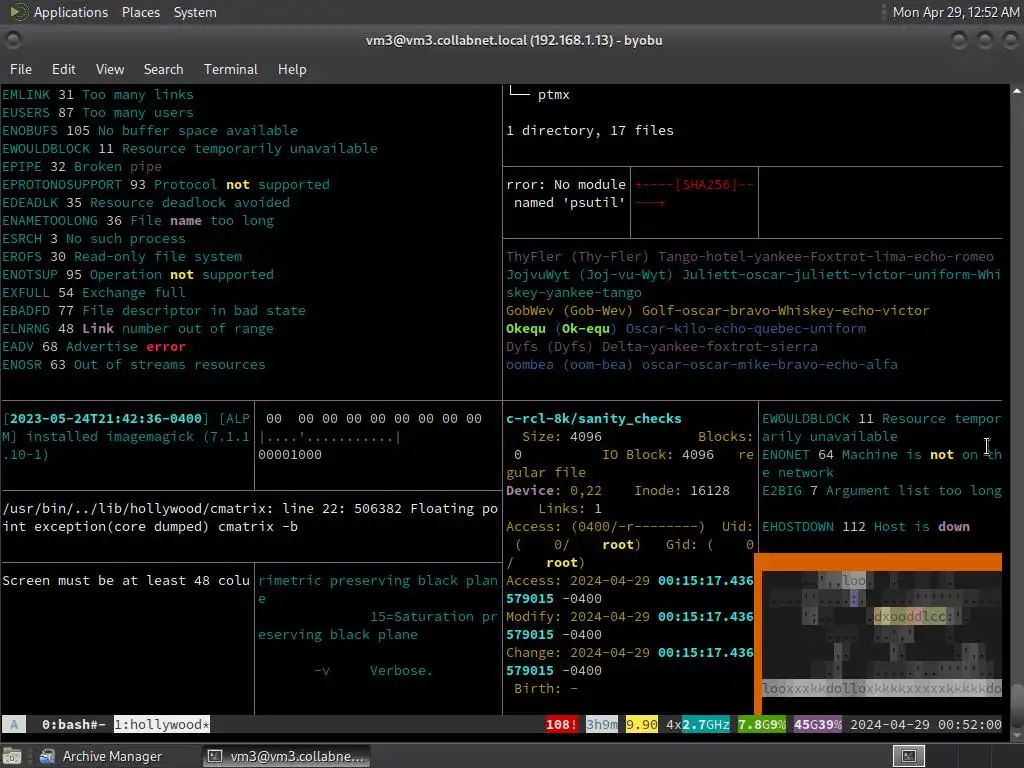Click the terminal icon on the vm3 taskbar button
Screen dimensions: 1024x768
tap(214, 756)
